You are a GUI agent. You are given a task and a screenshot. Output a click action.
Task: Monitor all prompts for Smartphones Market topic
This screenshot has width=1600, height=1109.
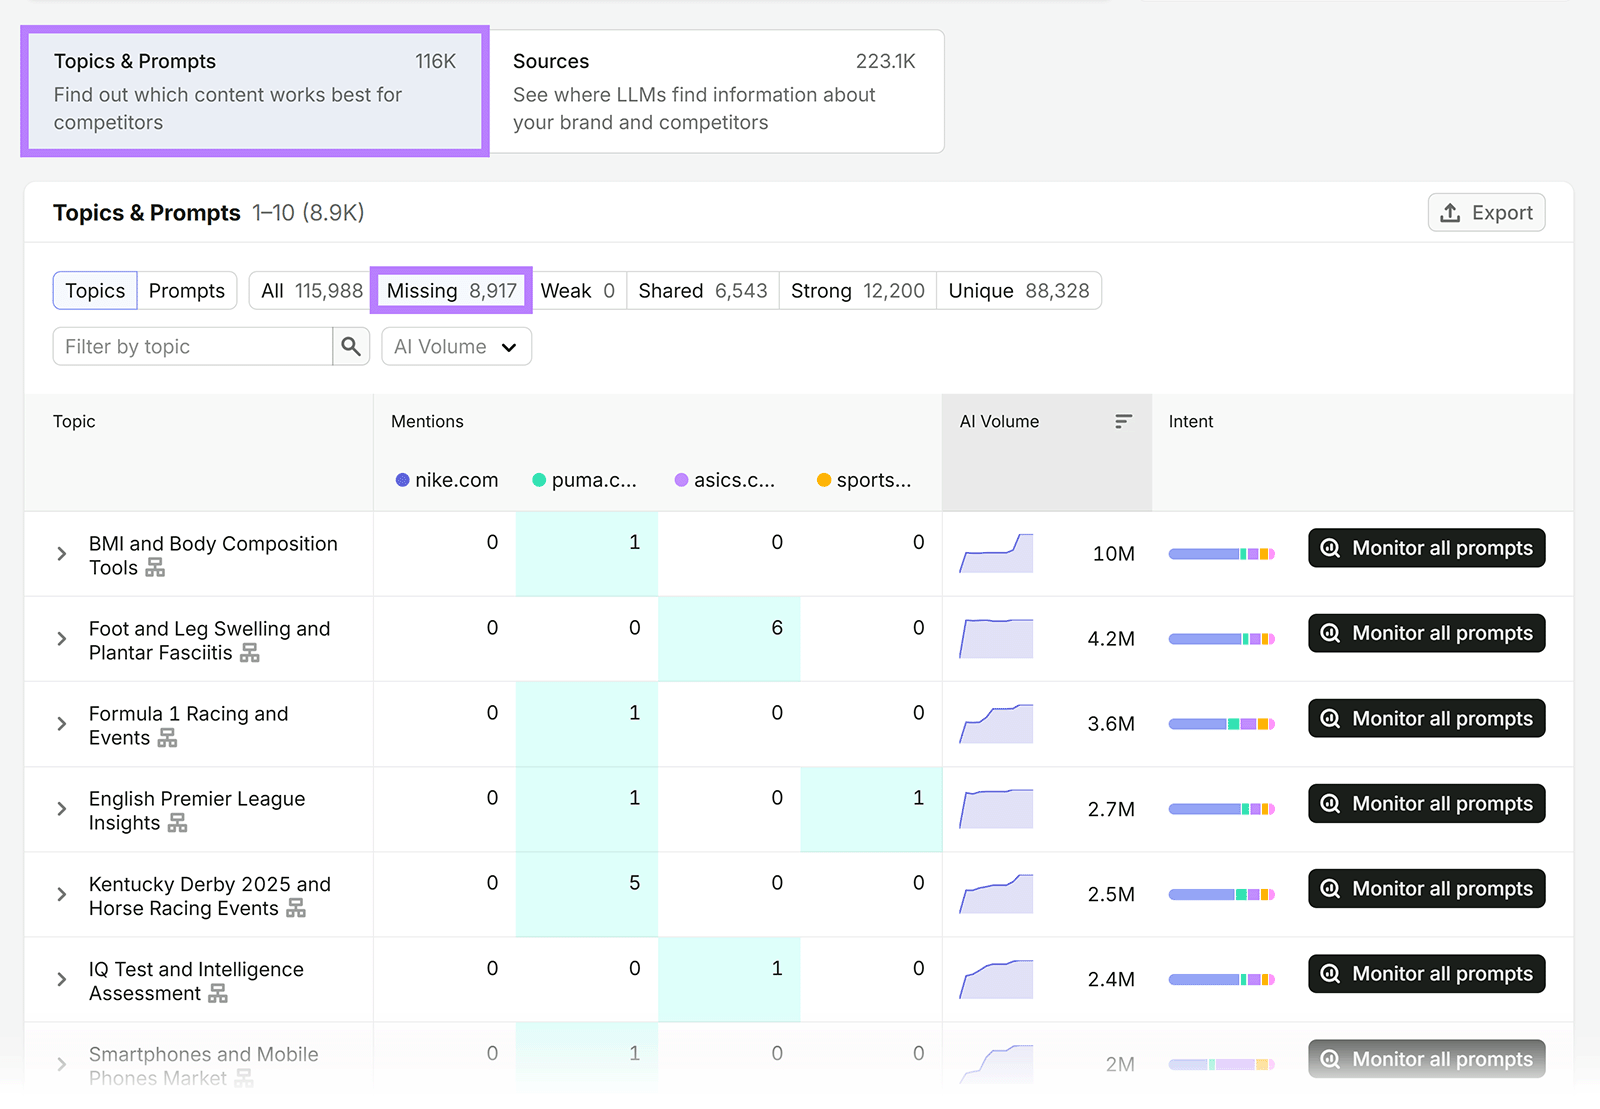coord(1427,1058)
